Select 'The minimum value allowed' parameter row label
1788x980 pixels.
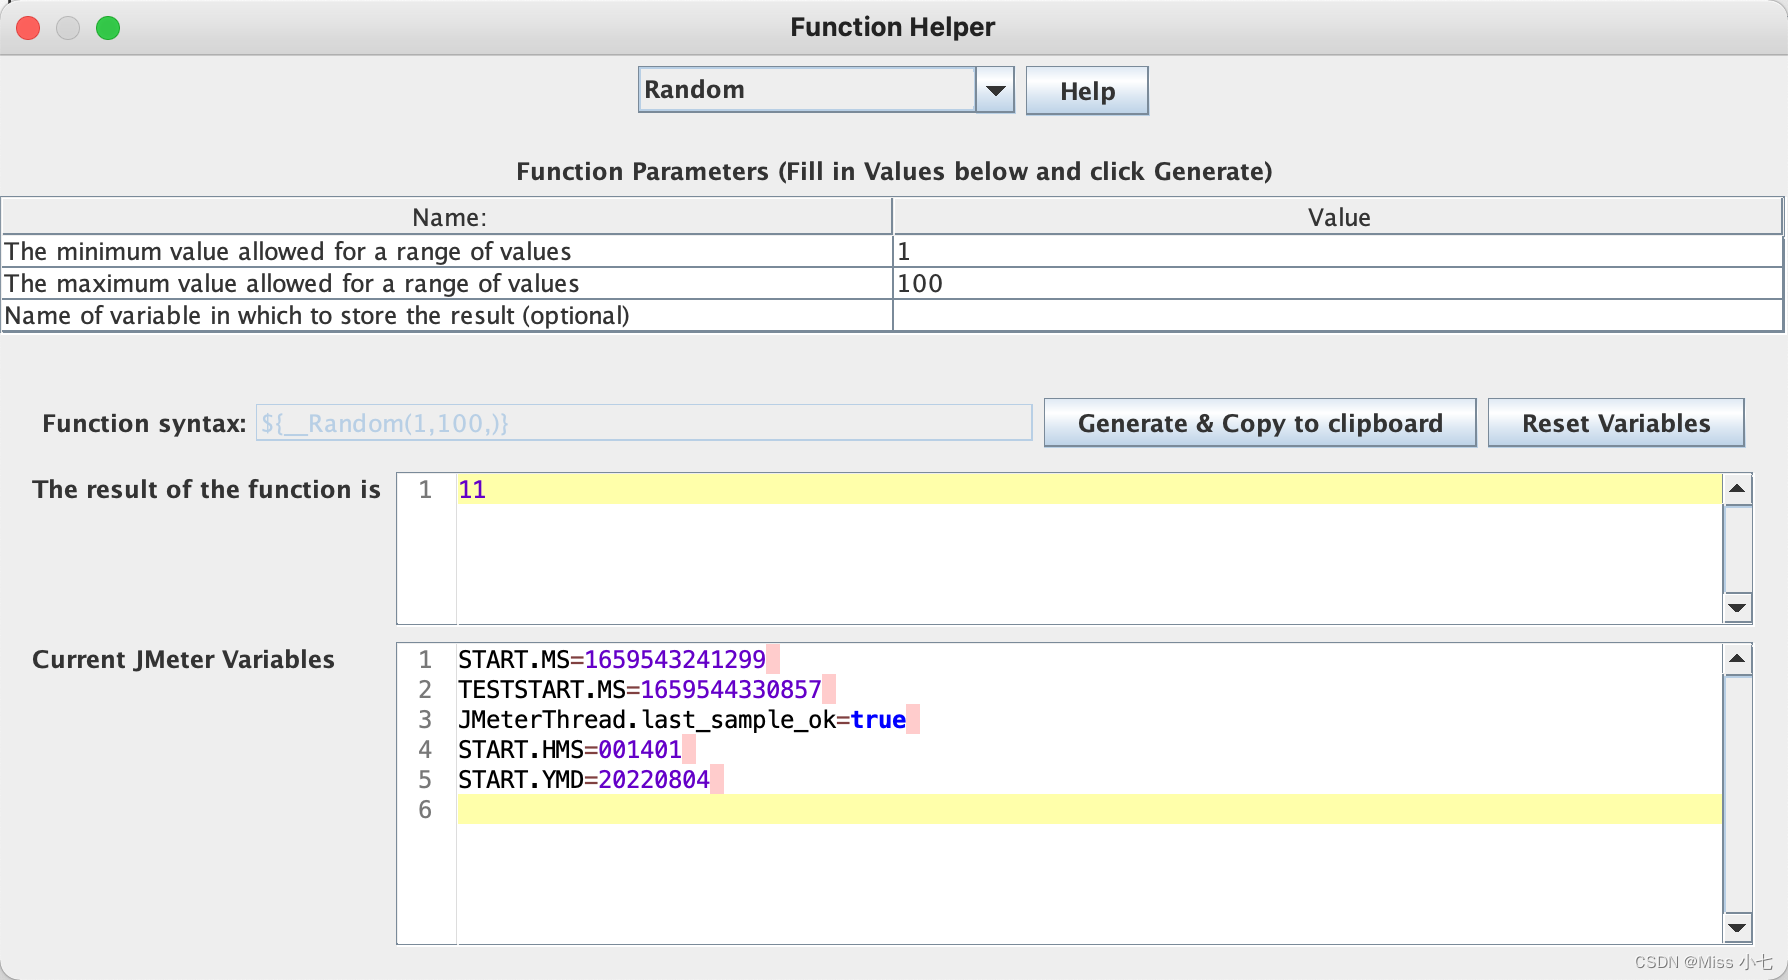tap(447, 251)
